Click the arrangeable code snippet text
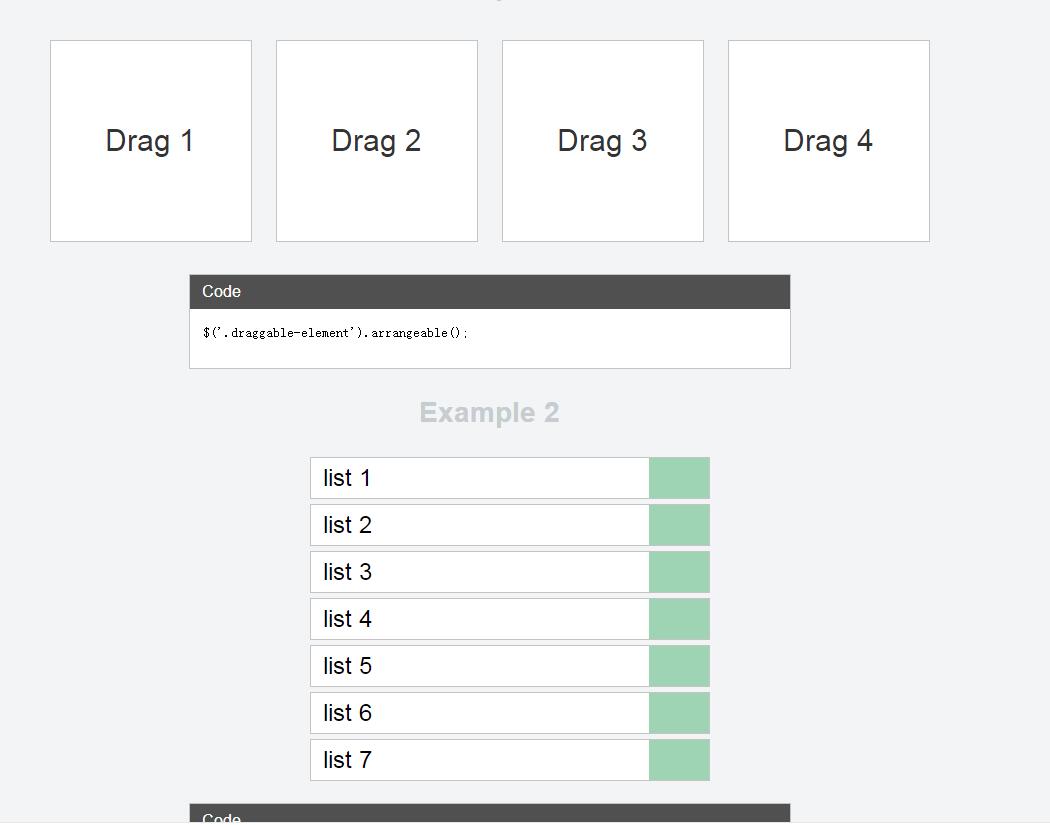 335,333
